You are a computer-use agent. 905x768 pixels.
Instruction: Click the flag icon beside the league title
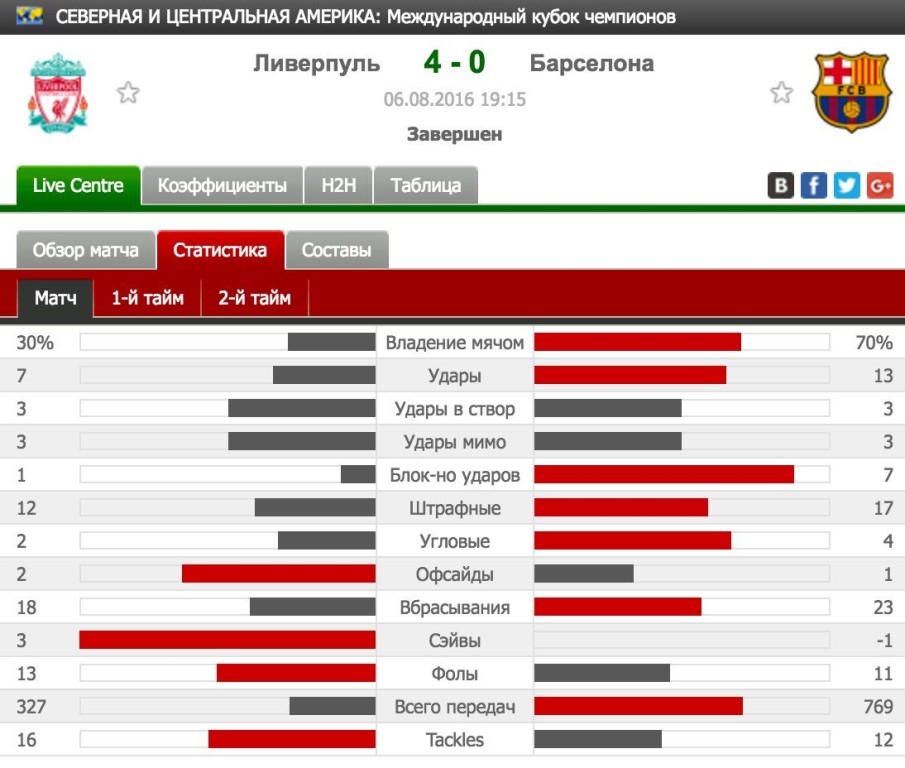tap(29, 16)
